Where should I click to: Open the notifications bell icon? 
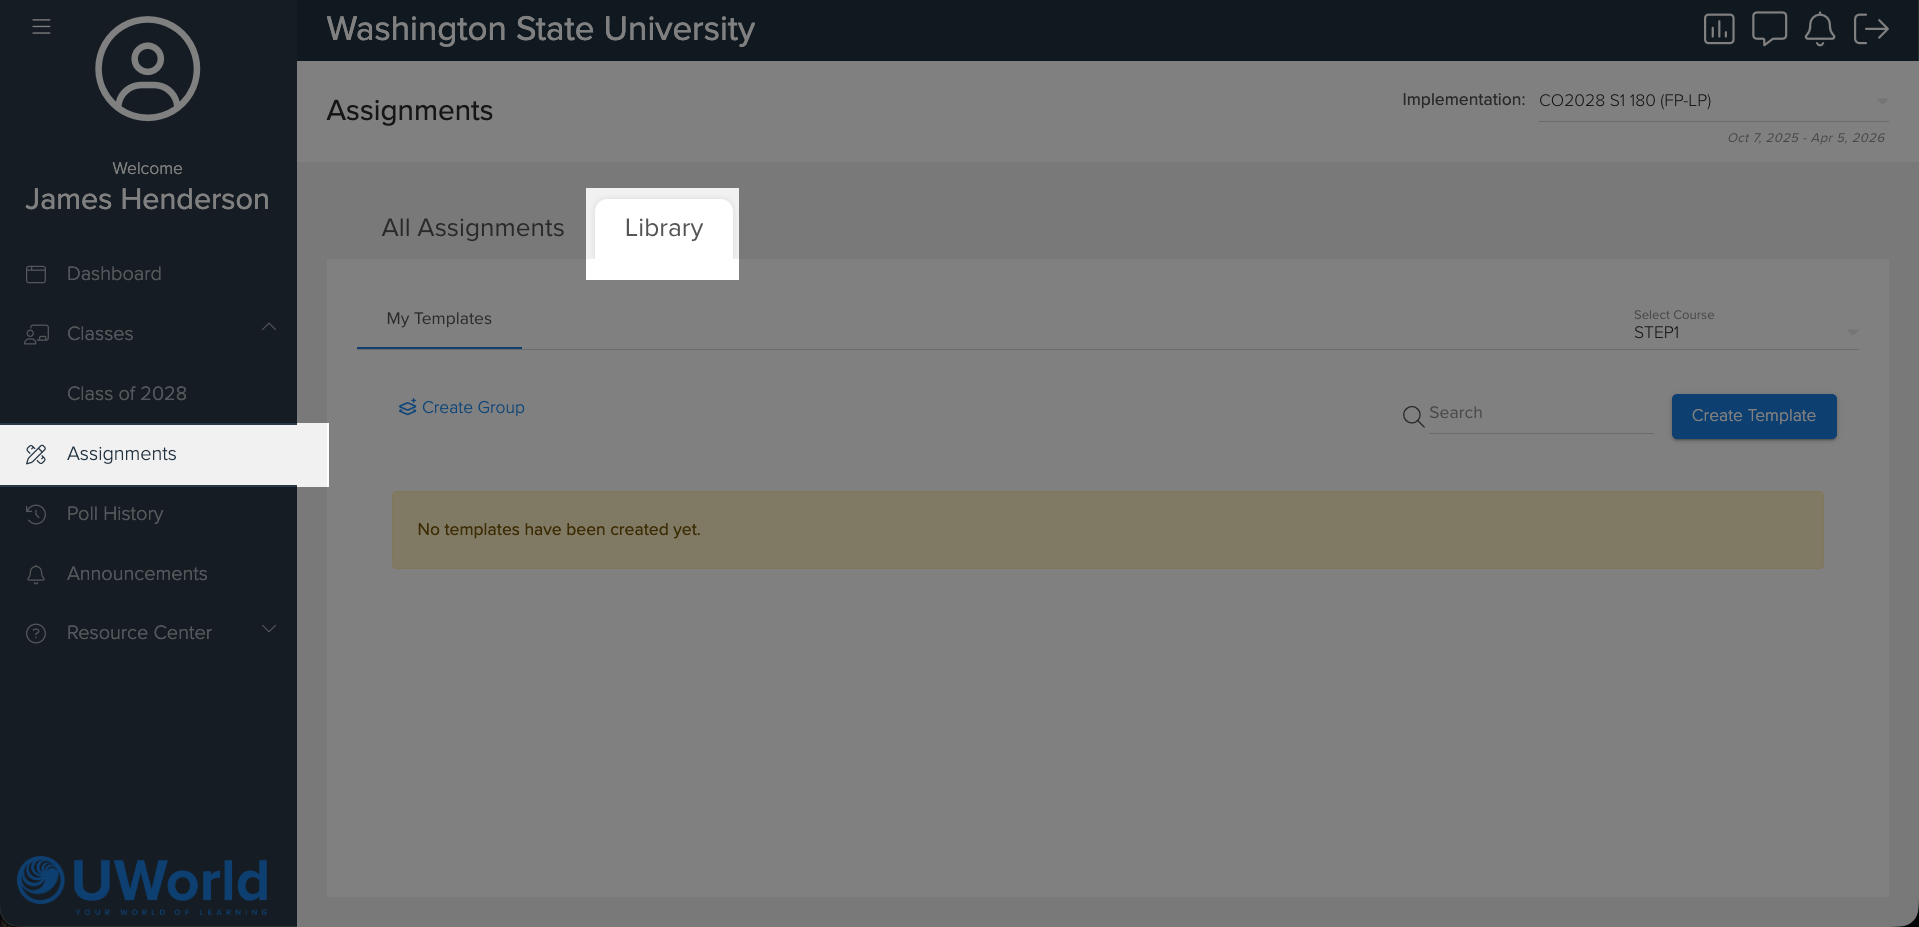click(x=1819, y=29)
